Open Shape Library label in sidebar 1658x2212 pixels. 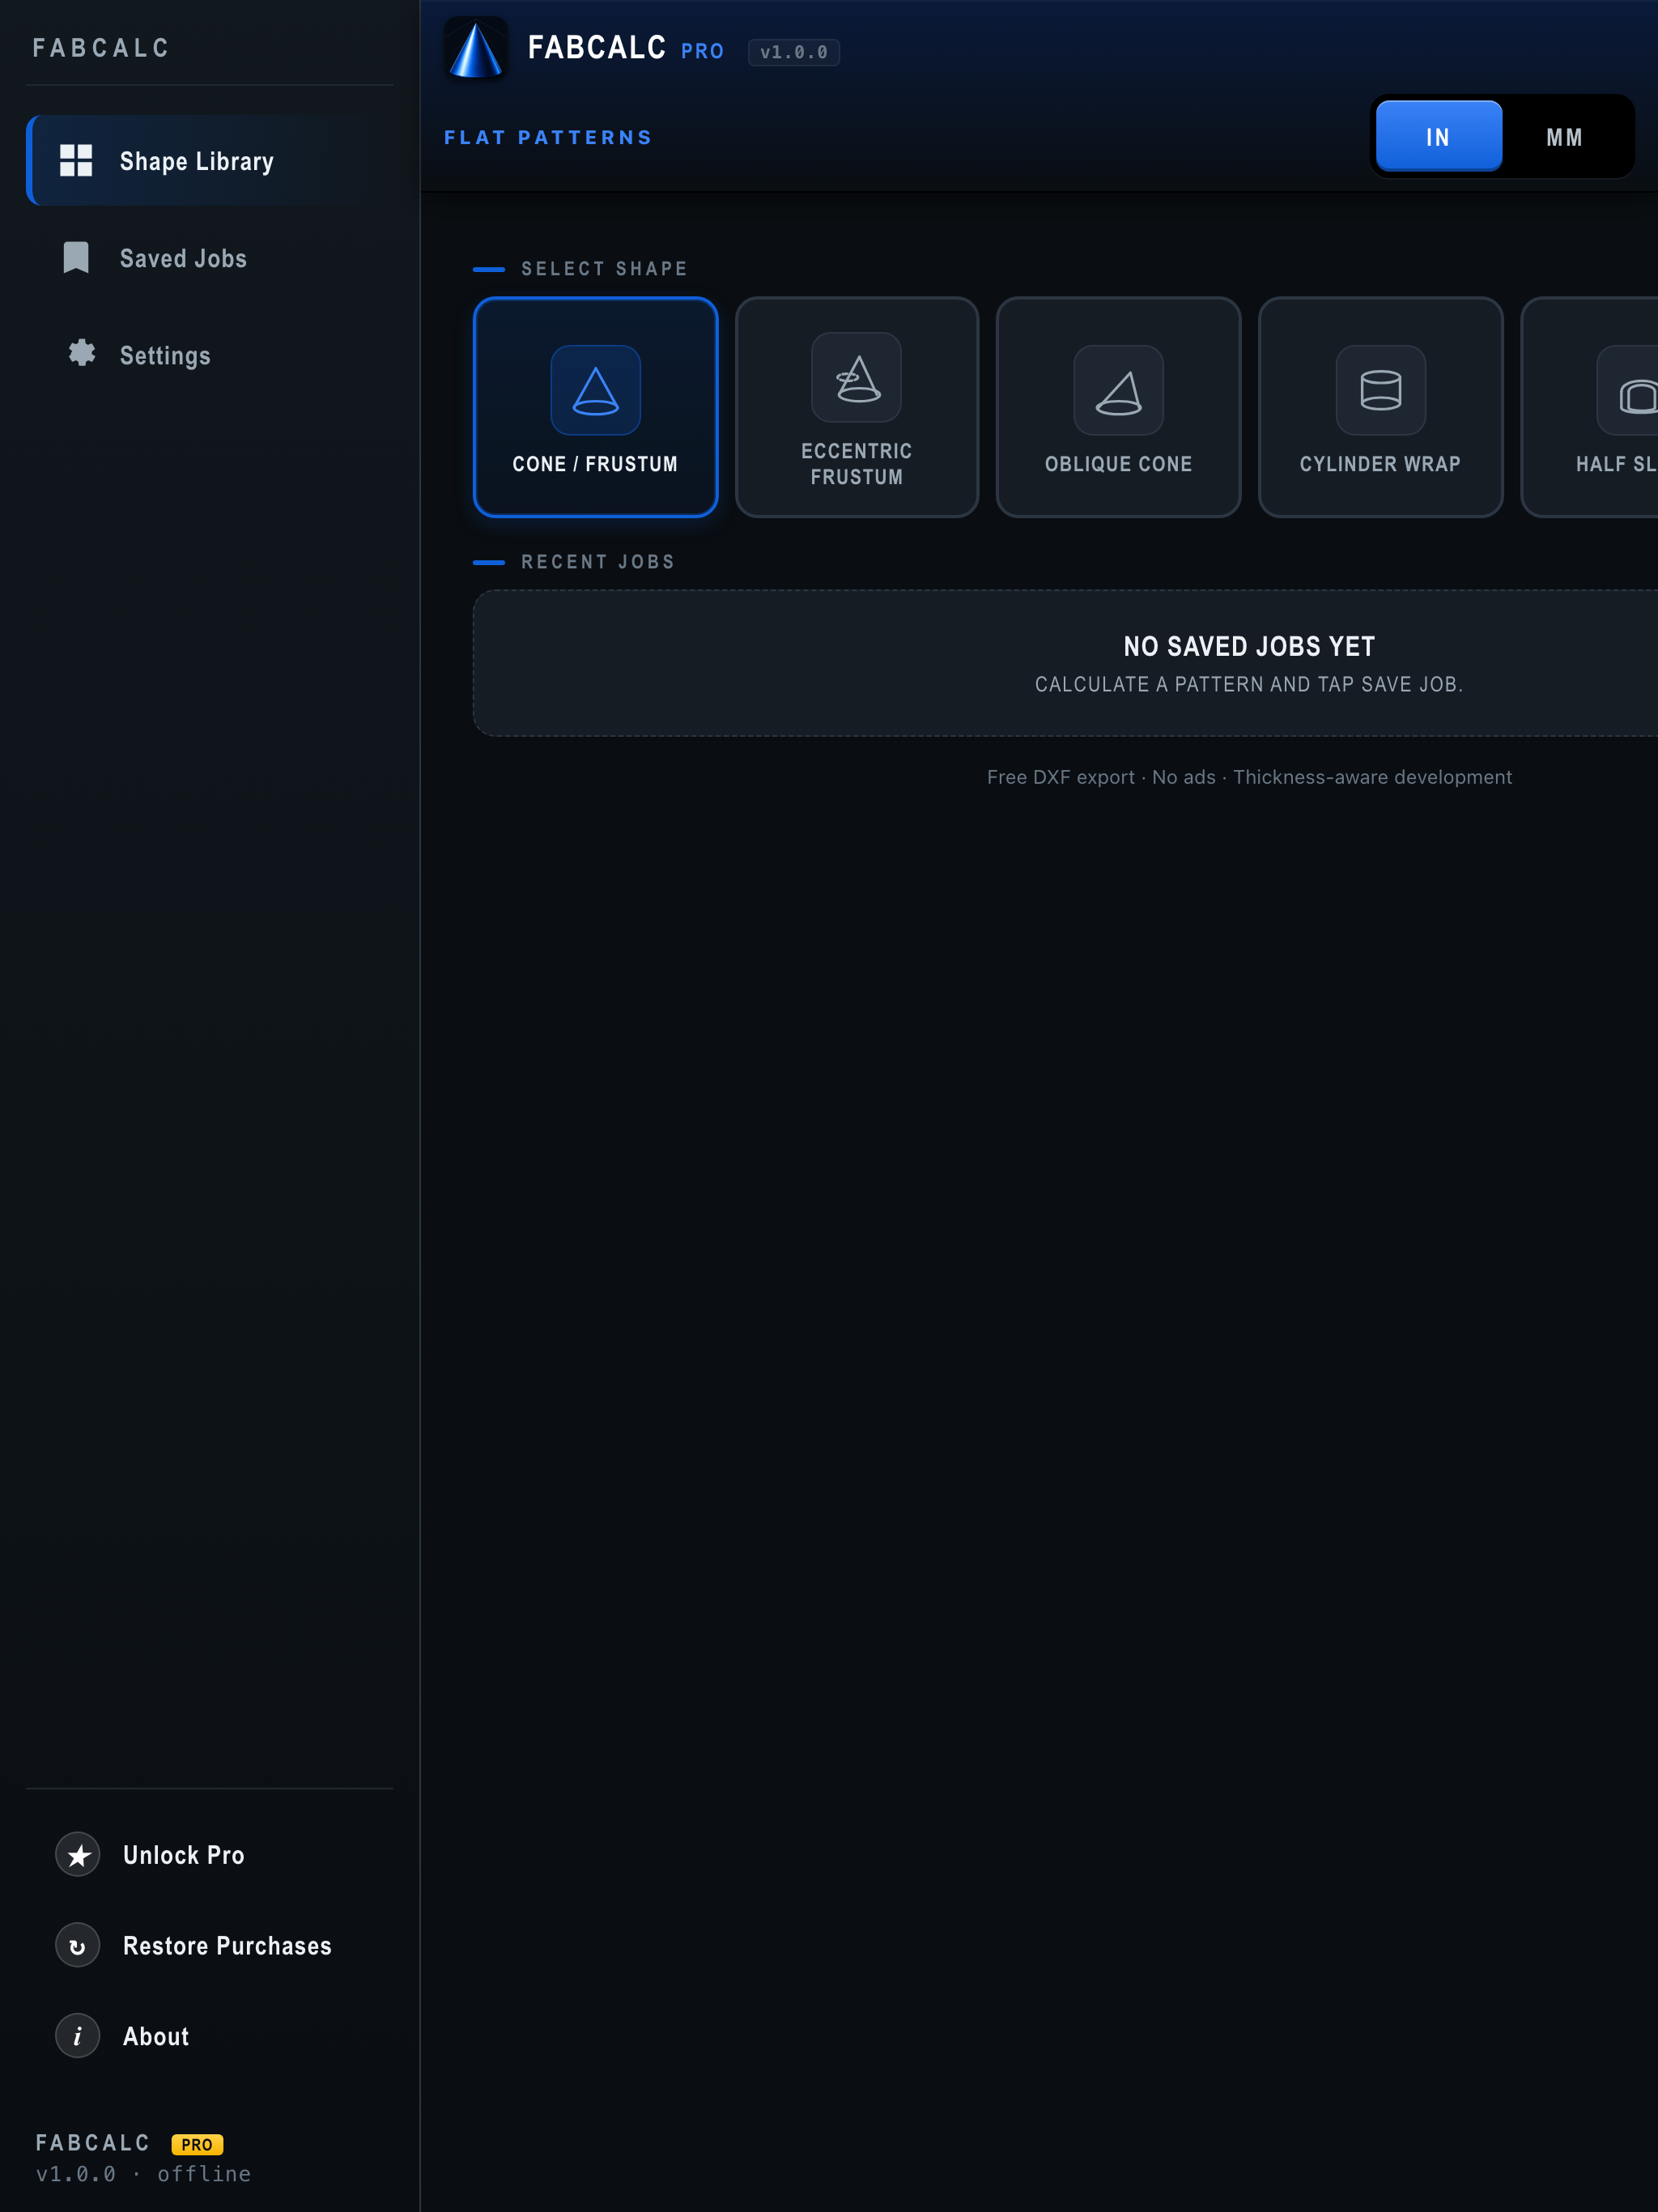click(197, 162)
